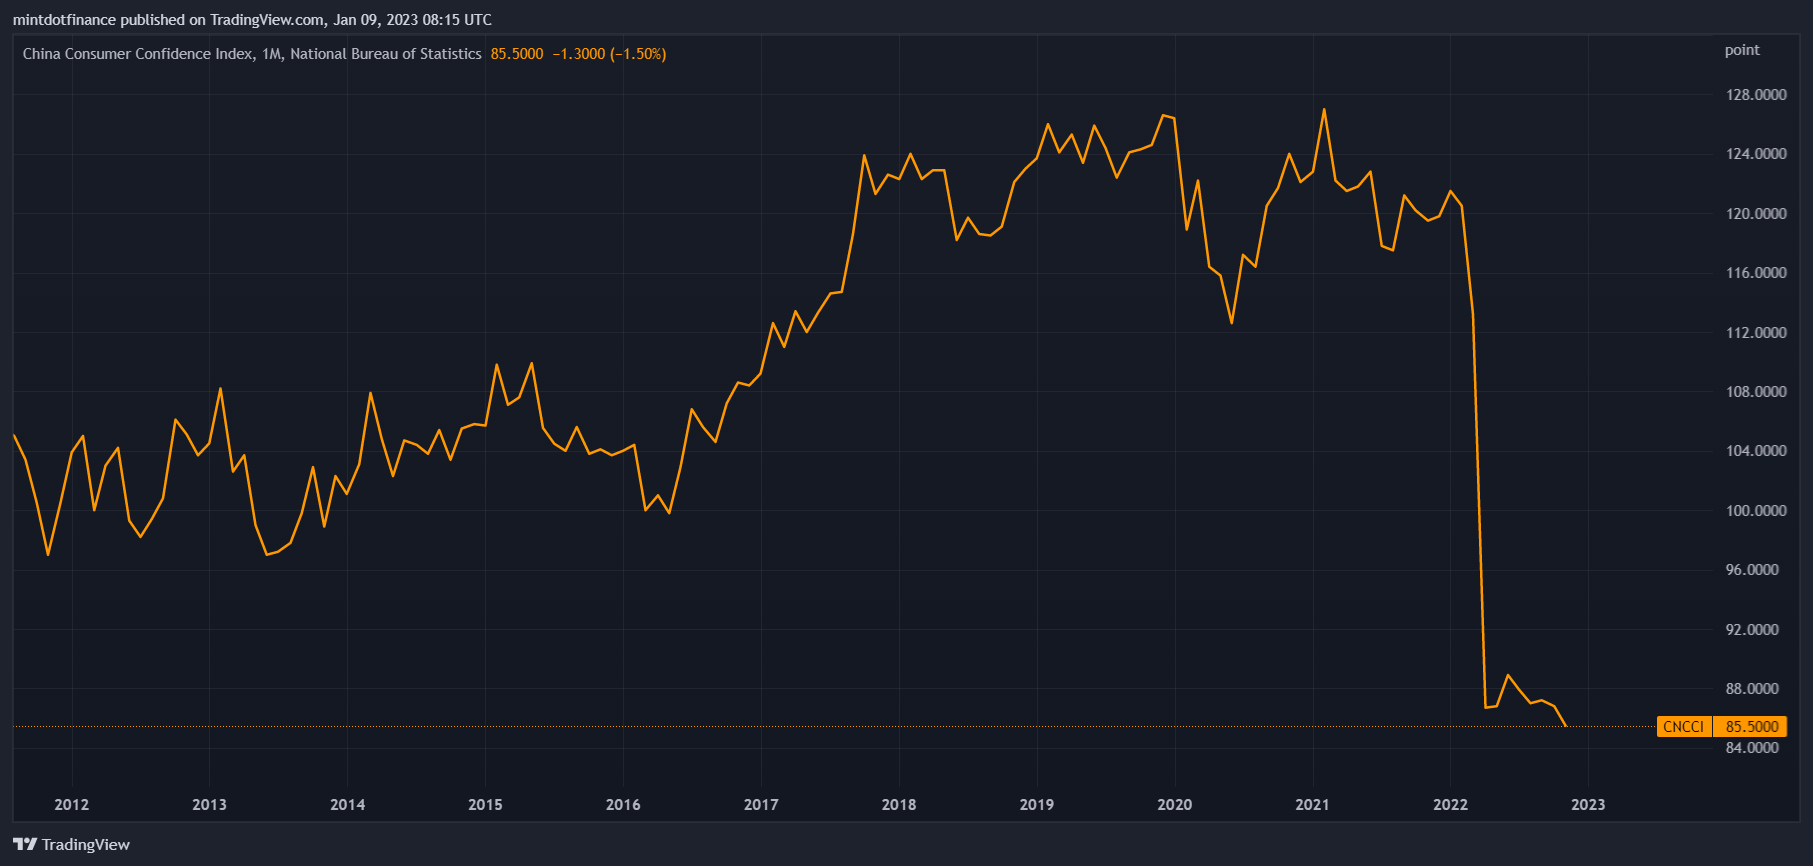Click the 108.0000 price axis label

[1756, 392]
